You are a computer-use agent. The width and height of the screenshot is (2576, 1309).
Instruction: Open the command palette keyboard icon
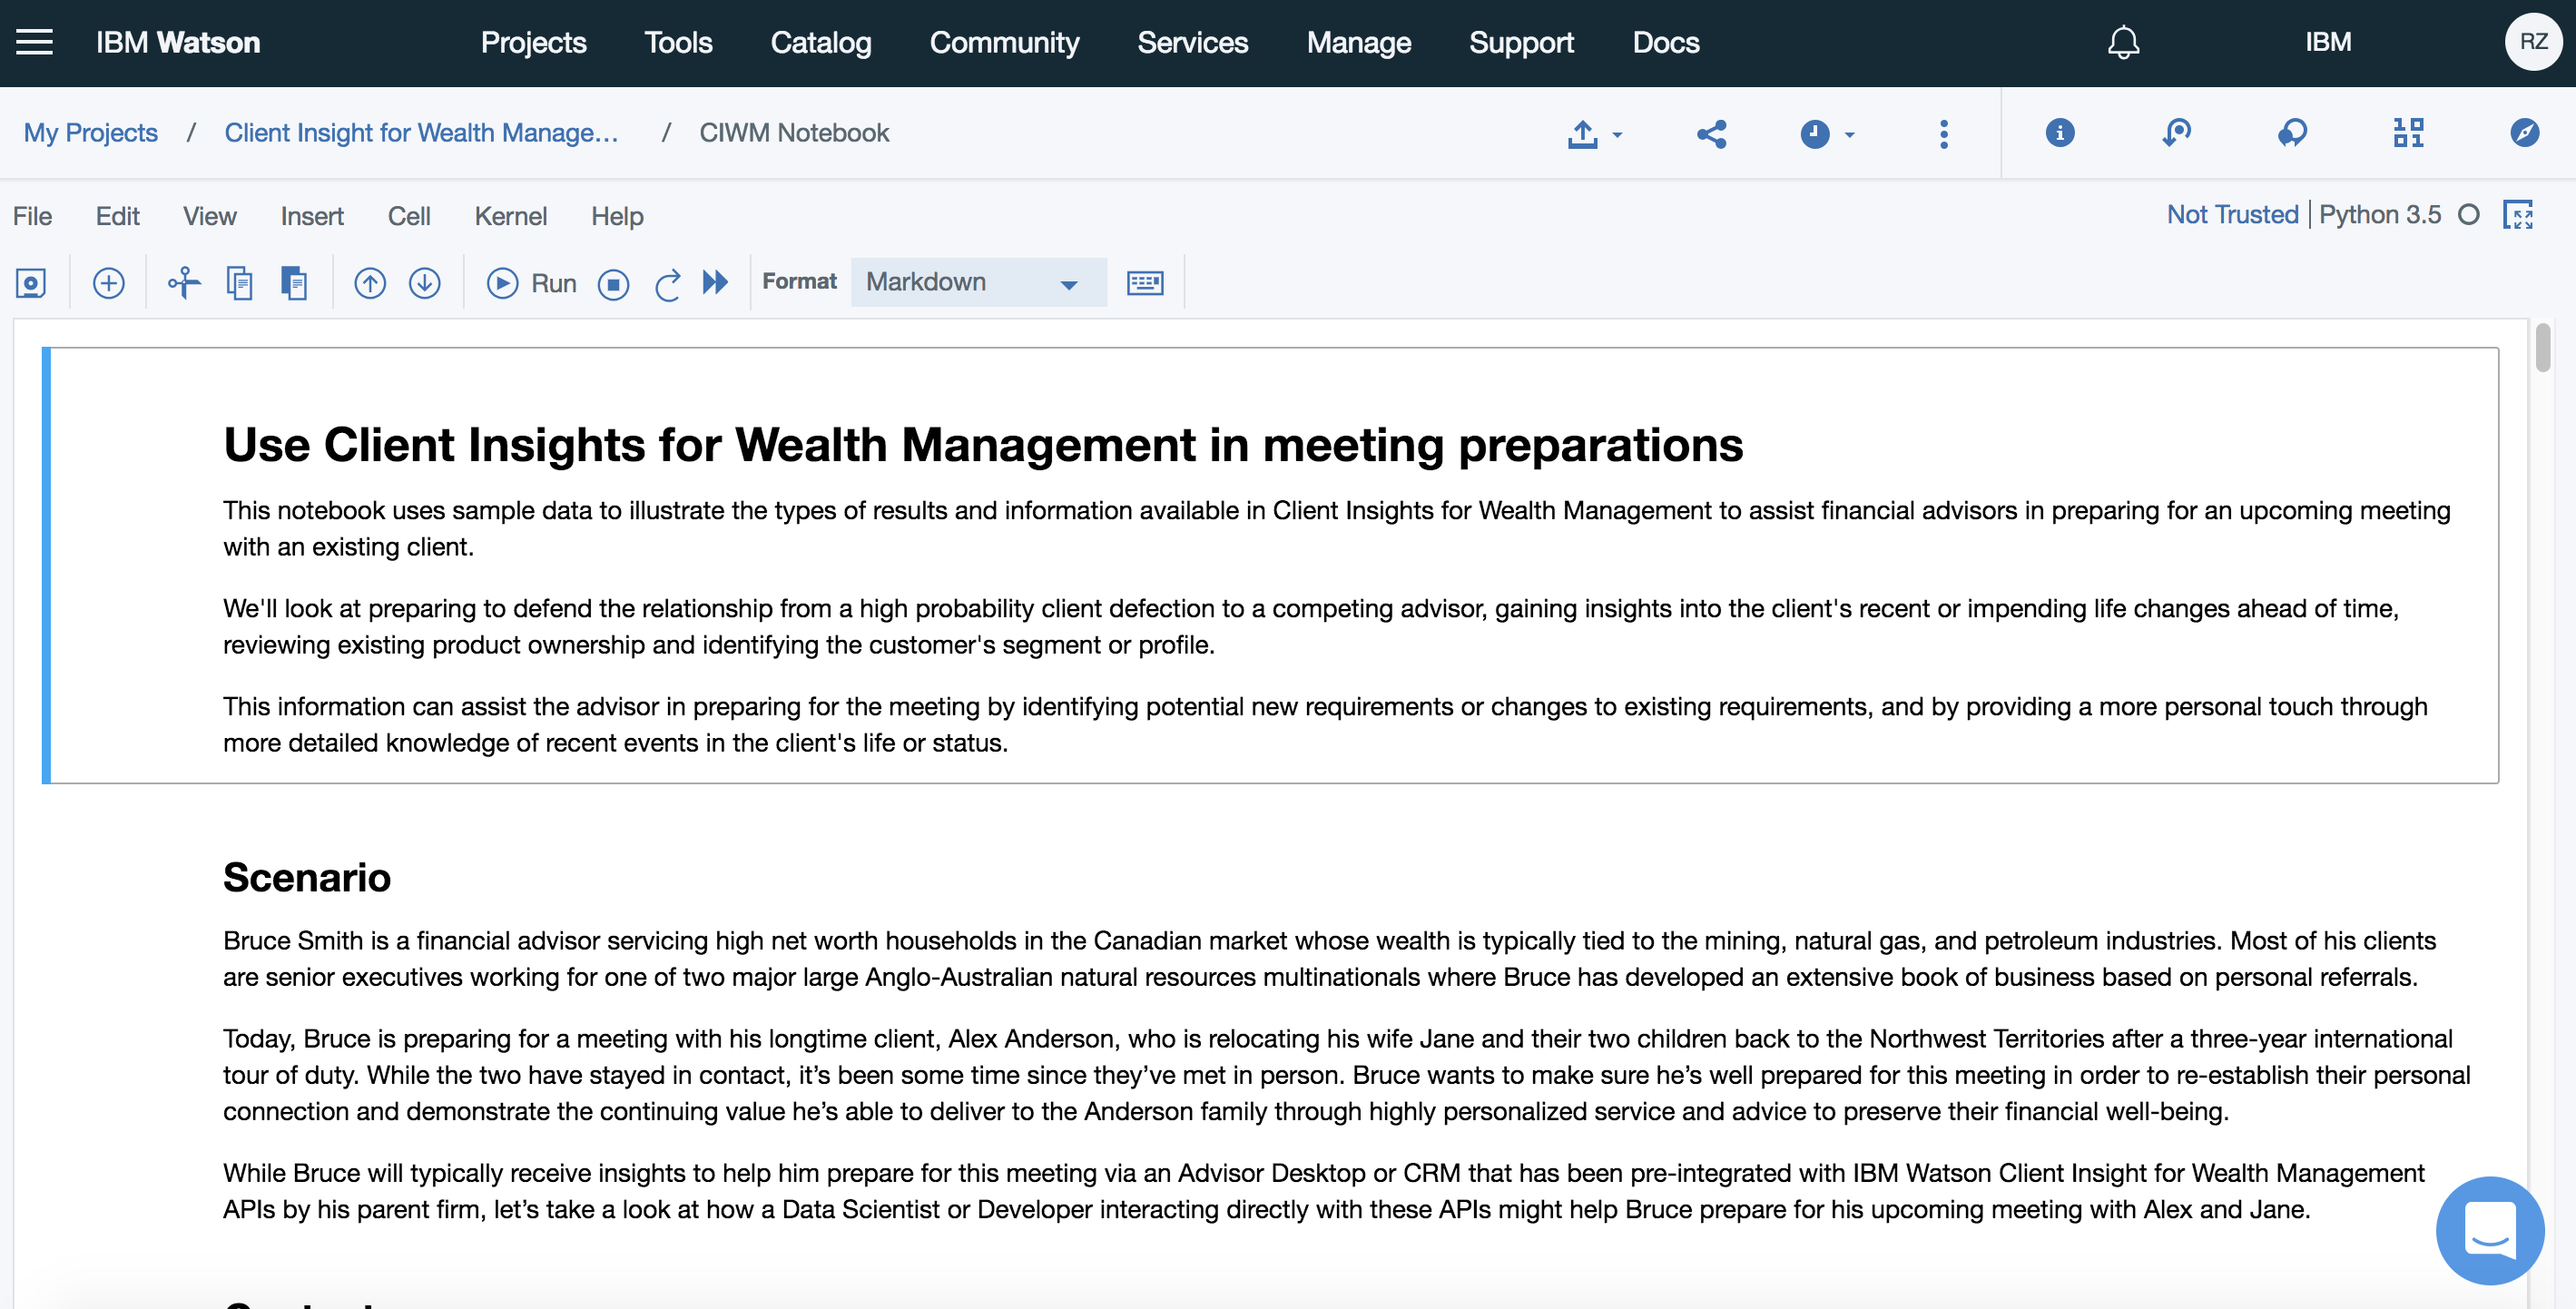pyautogui.click(x=1145, y=283)
